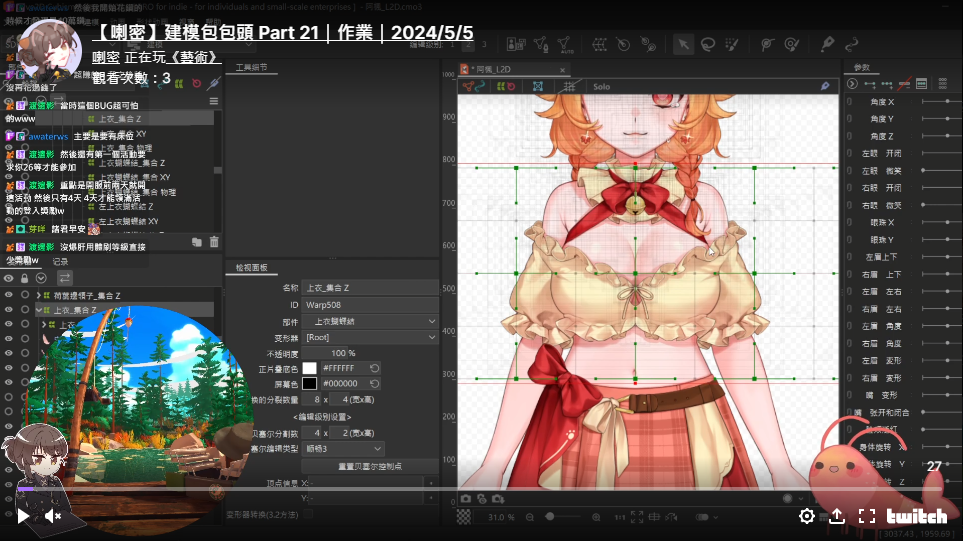Play the Twitch video
This screenshot has width=963, height=541.
click(23, 515)
